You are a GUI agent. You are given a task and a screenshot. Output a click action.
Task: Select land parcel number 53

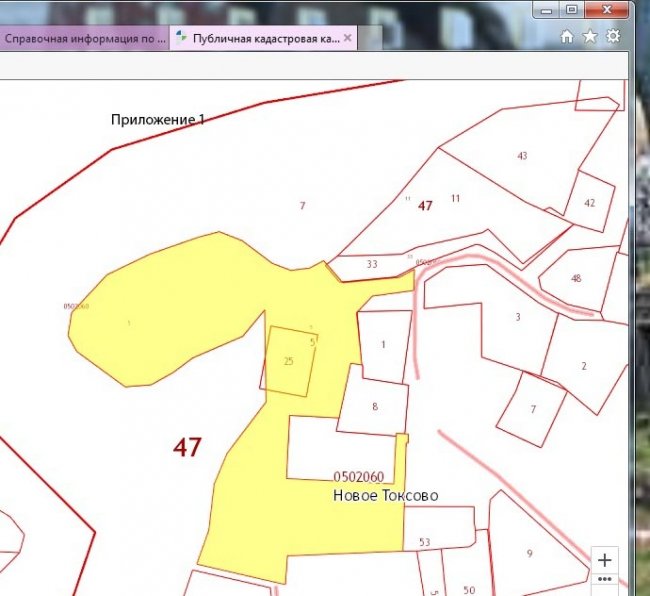[x=426, y=541]
